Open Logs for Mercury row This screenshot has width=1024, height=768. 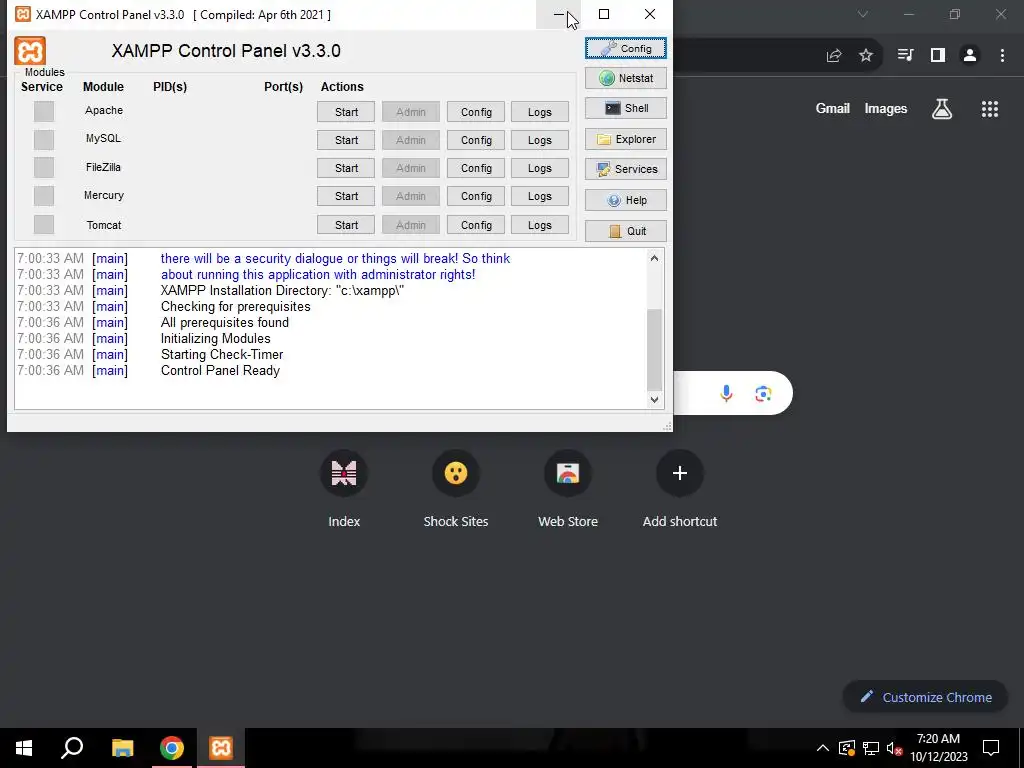[x=539, y=196]
